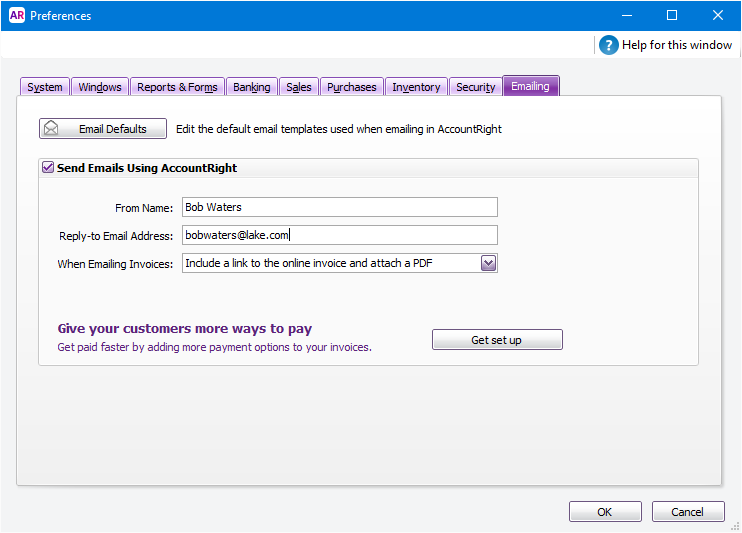The width and height of the screenshot is (742, 533).
Task: Focus the Reply-to Email Address field
Action: [x=339, y=235]
